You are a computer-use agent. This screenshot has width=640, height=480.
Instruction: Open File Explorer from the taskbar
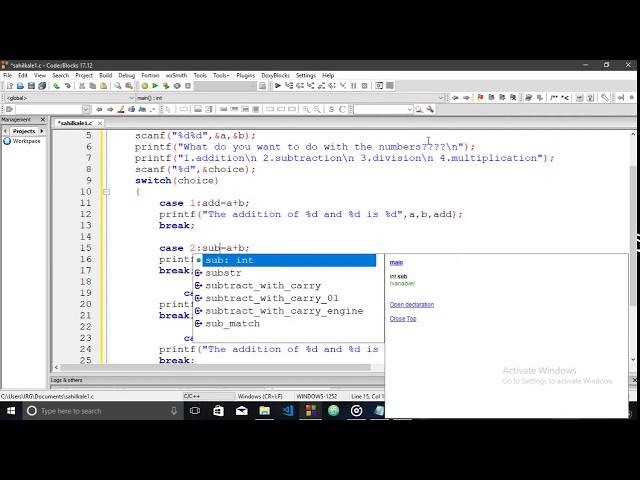(264, 411)
